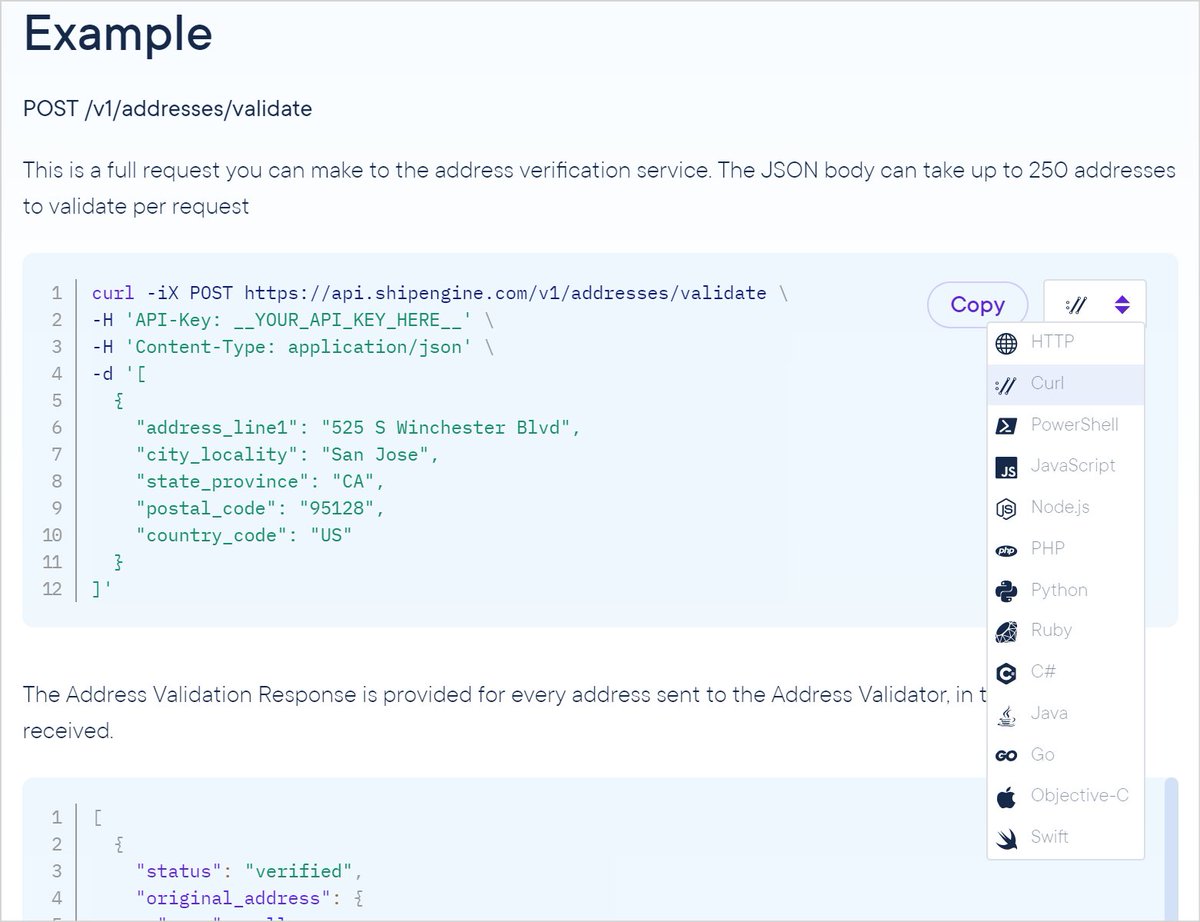Viewport: 1200px width, 922px height.
Task: Select PHP from the dropdown list
Action: pyautogui.click(x=1066, y=548)
